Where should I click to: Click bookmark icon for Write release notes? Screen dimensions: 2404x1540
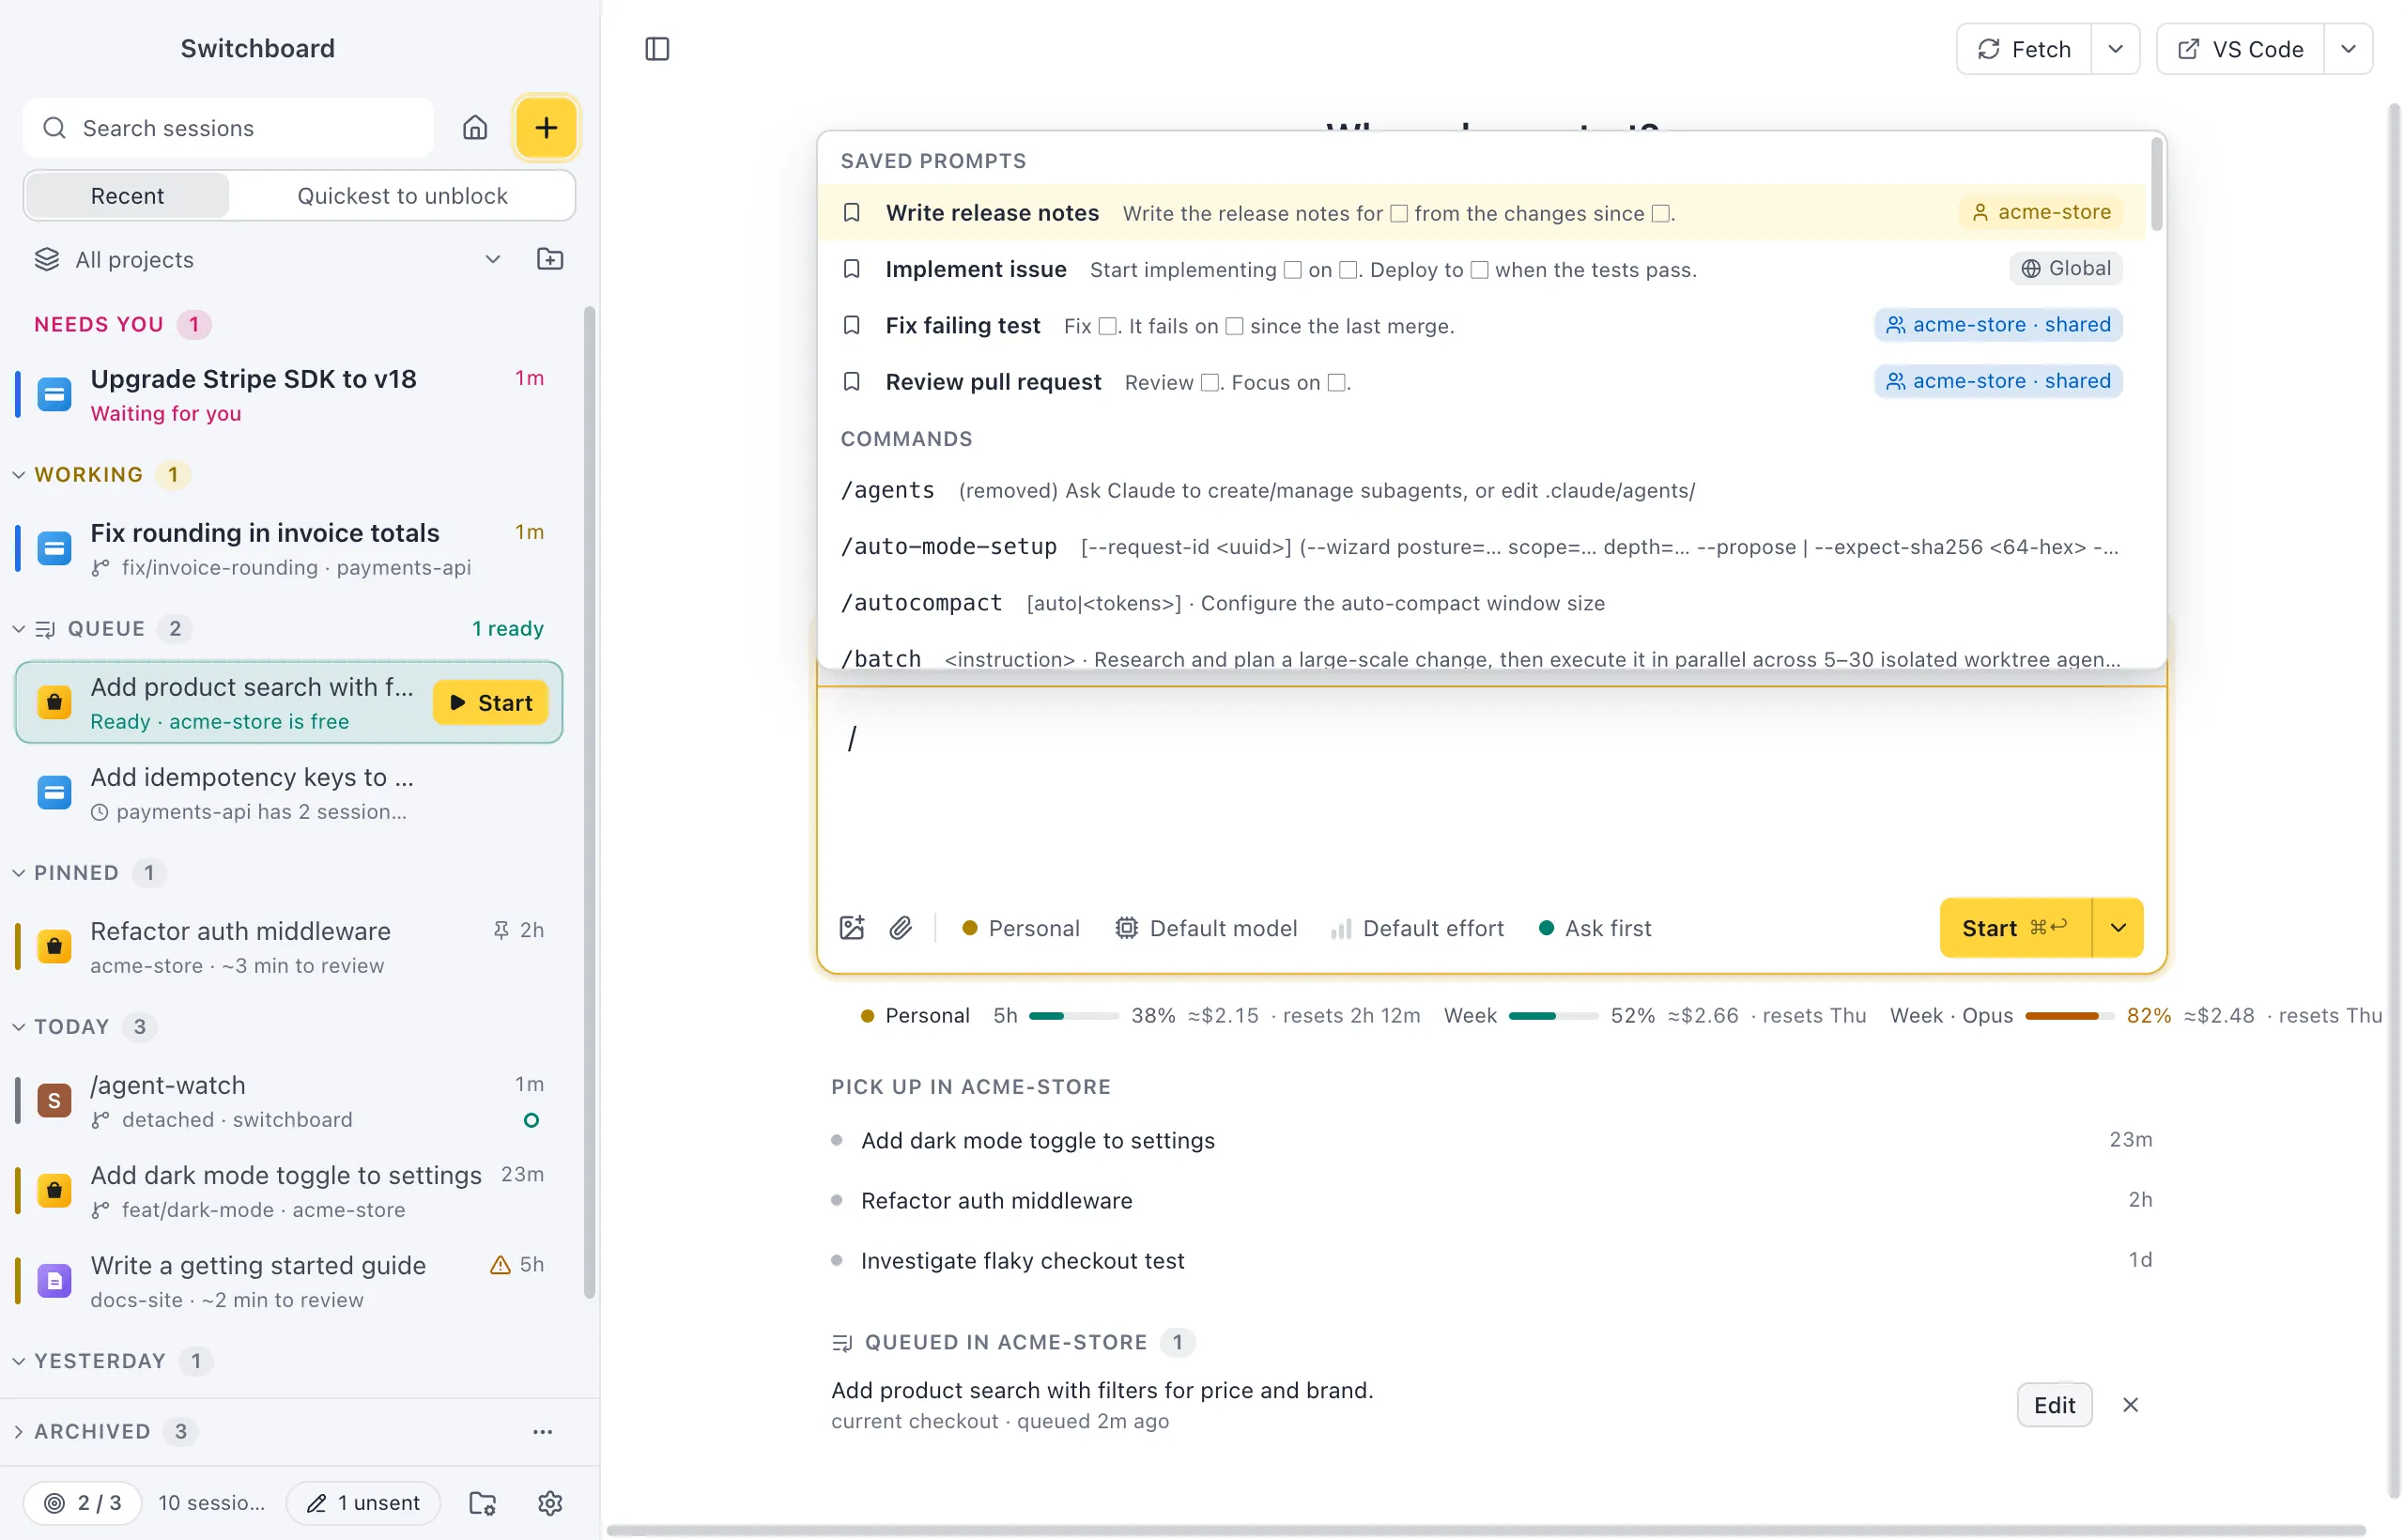tap(852, 213)
